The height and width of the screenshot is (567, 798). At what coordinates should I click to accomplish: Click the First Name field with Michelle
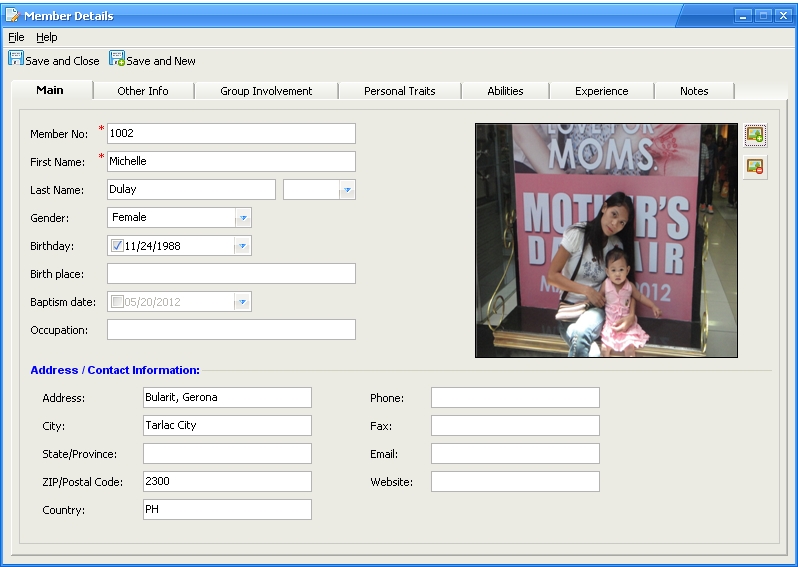click(x=232, y=161)
